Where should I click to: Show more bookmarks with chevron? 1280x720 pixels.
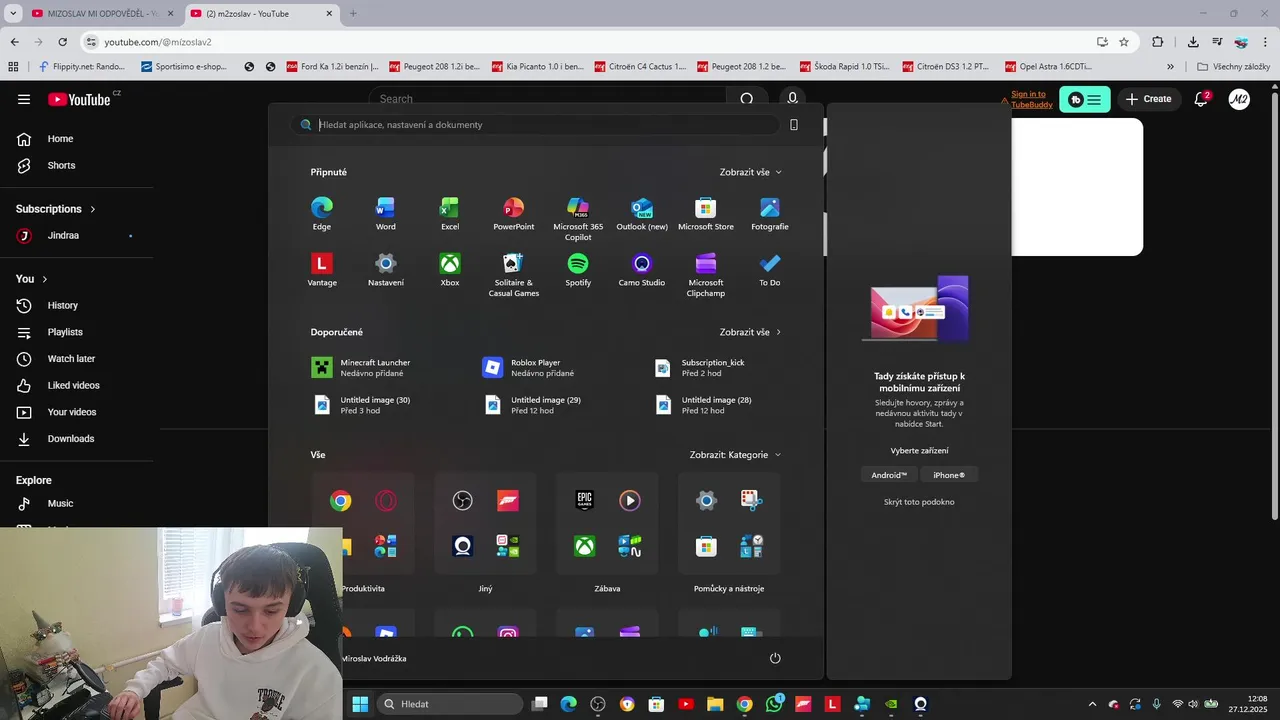pyautogui.click(x=1171, y=67)
